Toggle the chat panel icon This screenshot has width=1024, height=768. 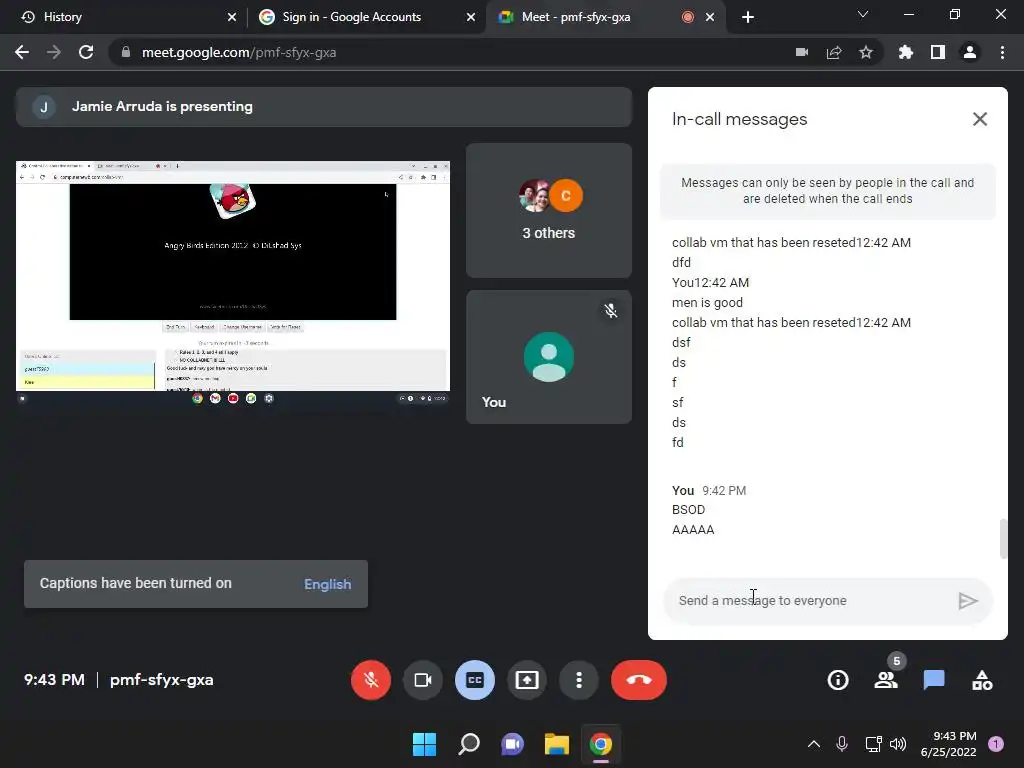click(x=934, y=680)
